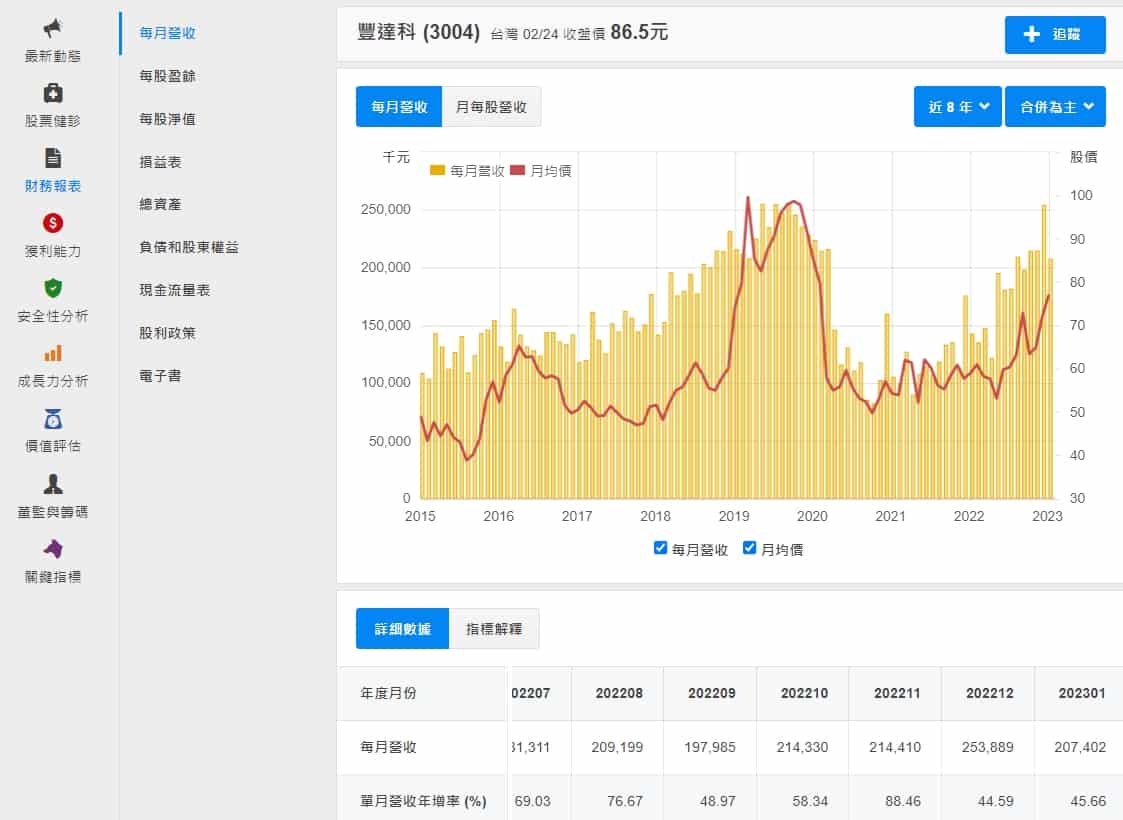This screenshot has height=820, width=1123.
Task: Toggle the yellow 每月營收 legend swatch
Action: click(437, 171)
